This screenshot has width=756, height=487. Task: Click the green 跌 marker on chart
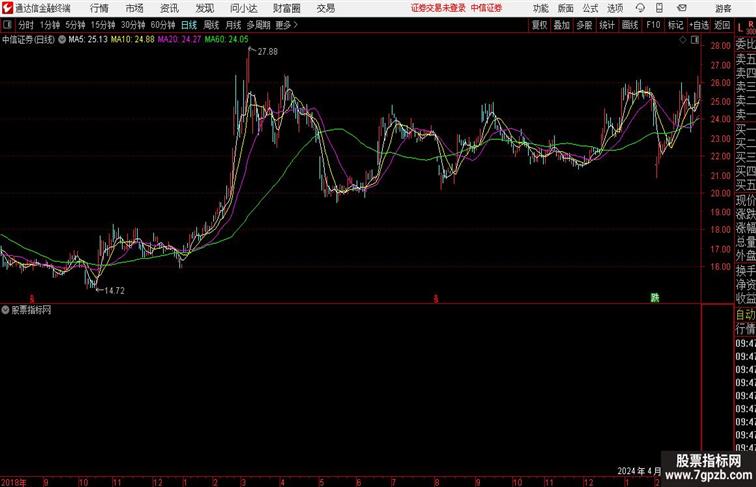(655, 298)
